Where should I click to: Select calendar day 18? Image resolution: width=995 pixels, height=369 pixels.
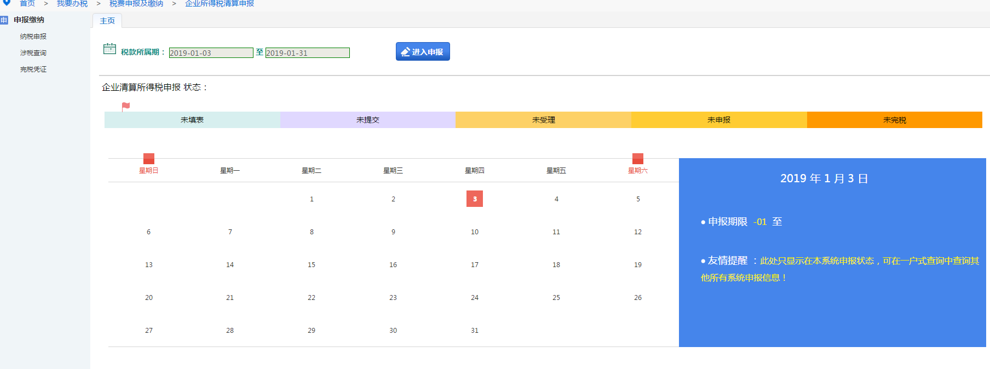tap(557, 265)
